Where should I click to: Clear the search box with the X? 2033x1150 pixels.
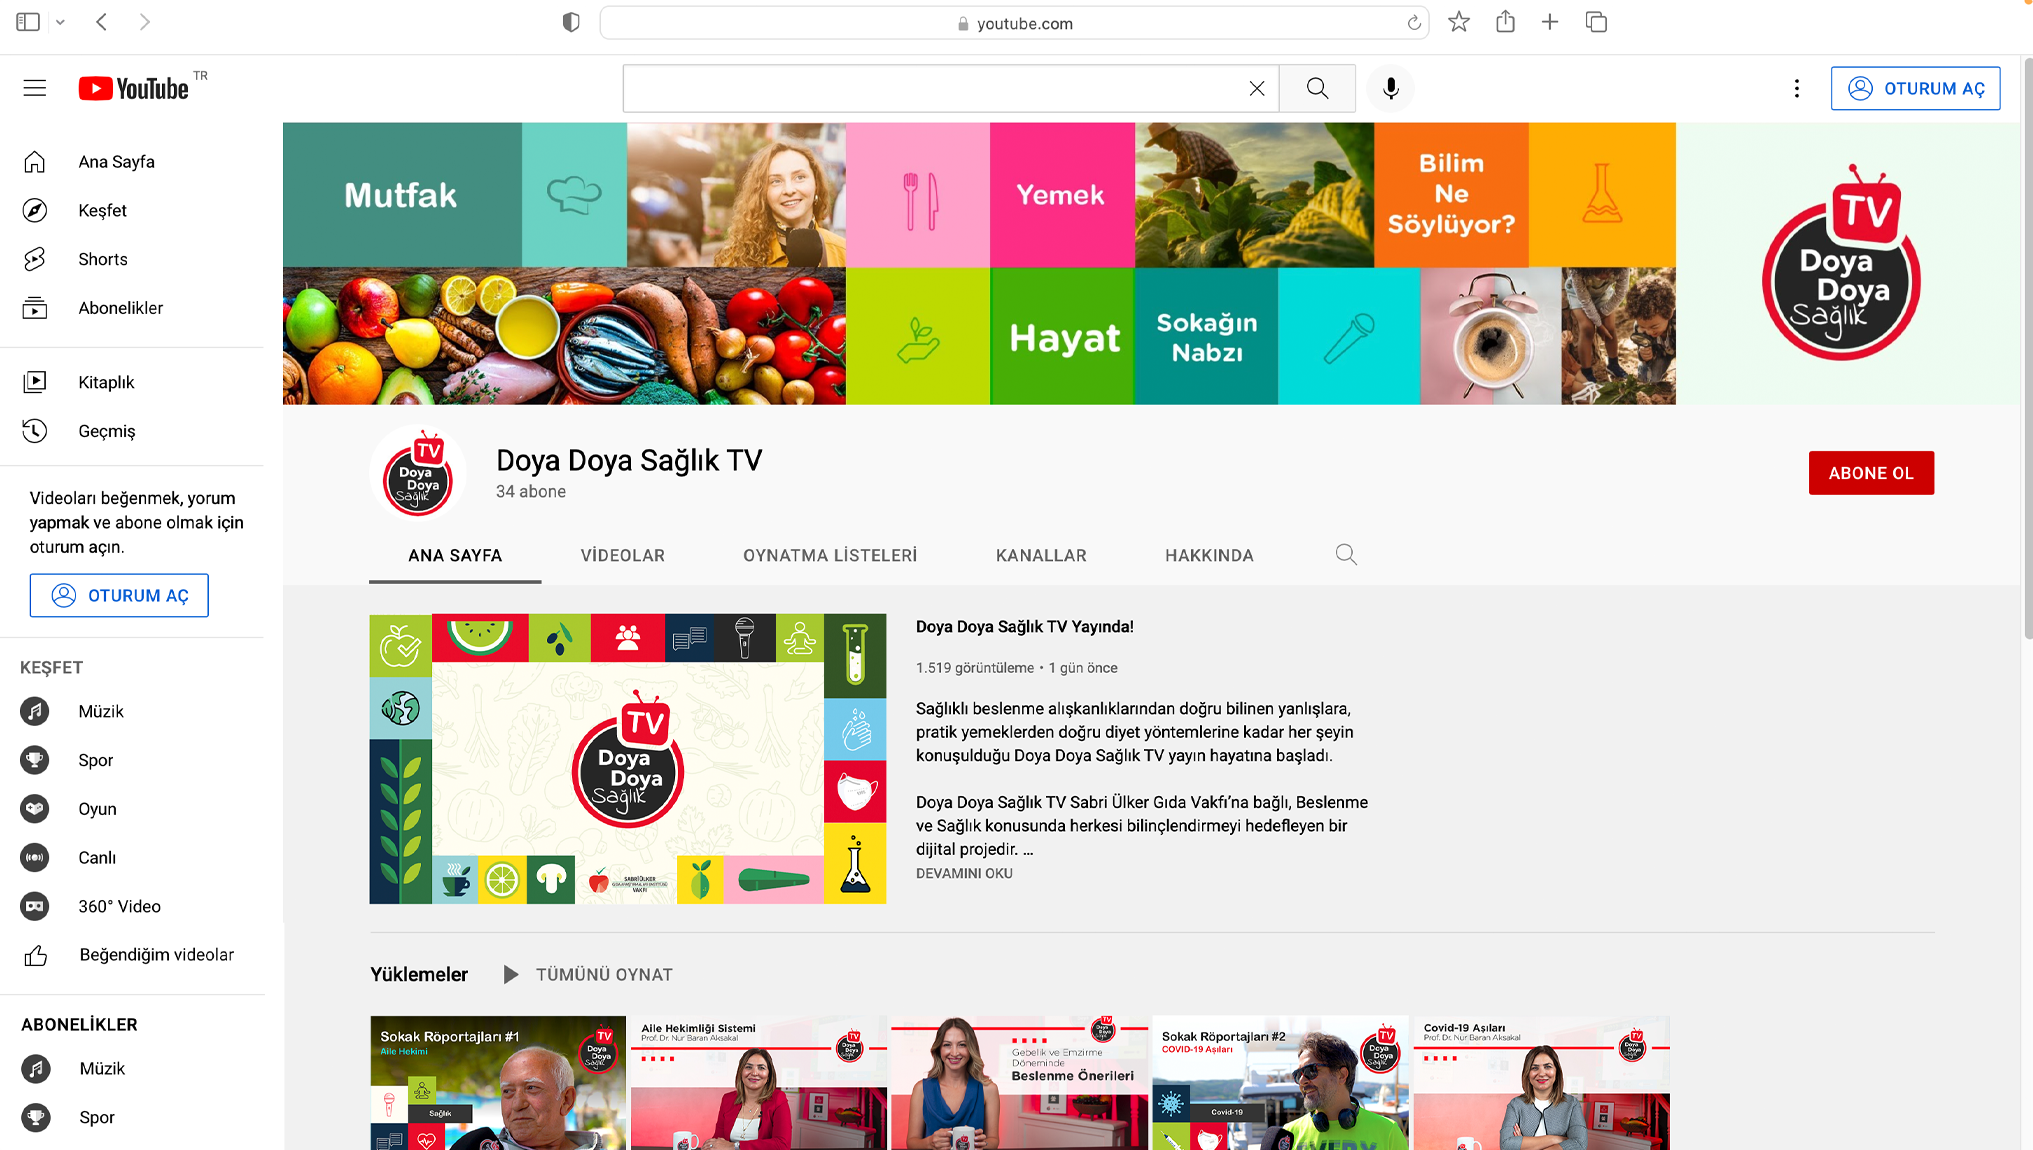coord(1256,88)
